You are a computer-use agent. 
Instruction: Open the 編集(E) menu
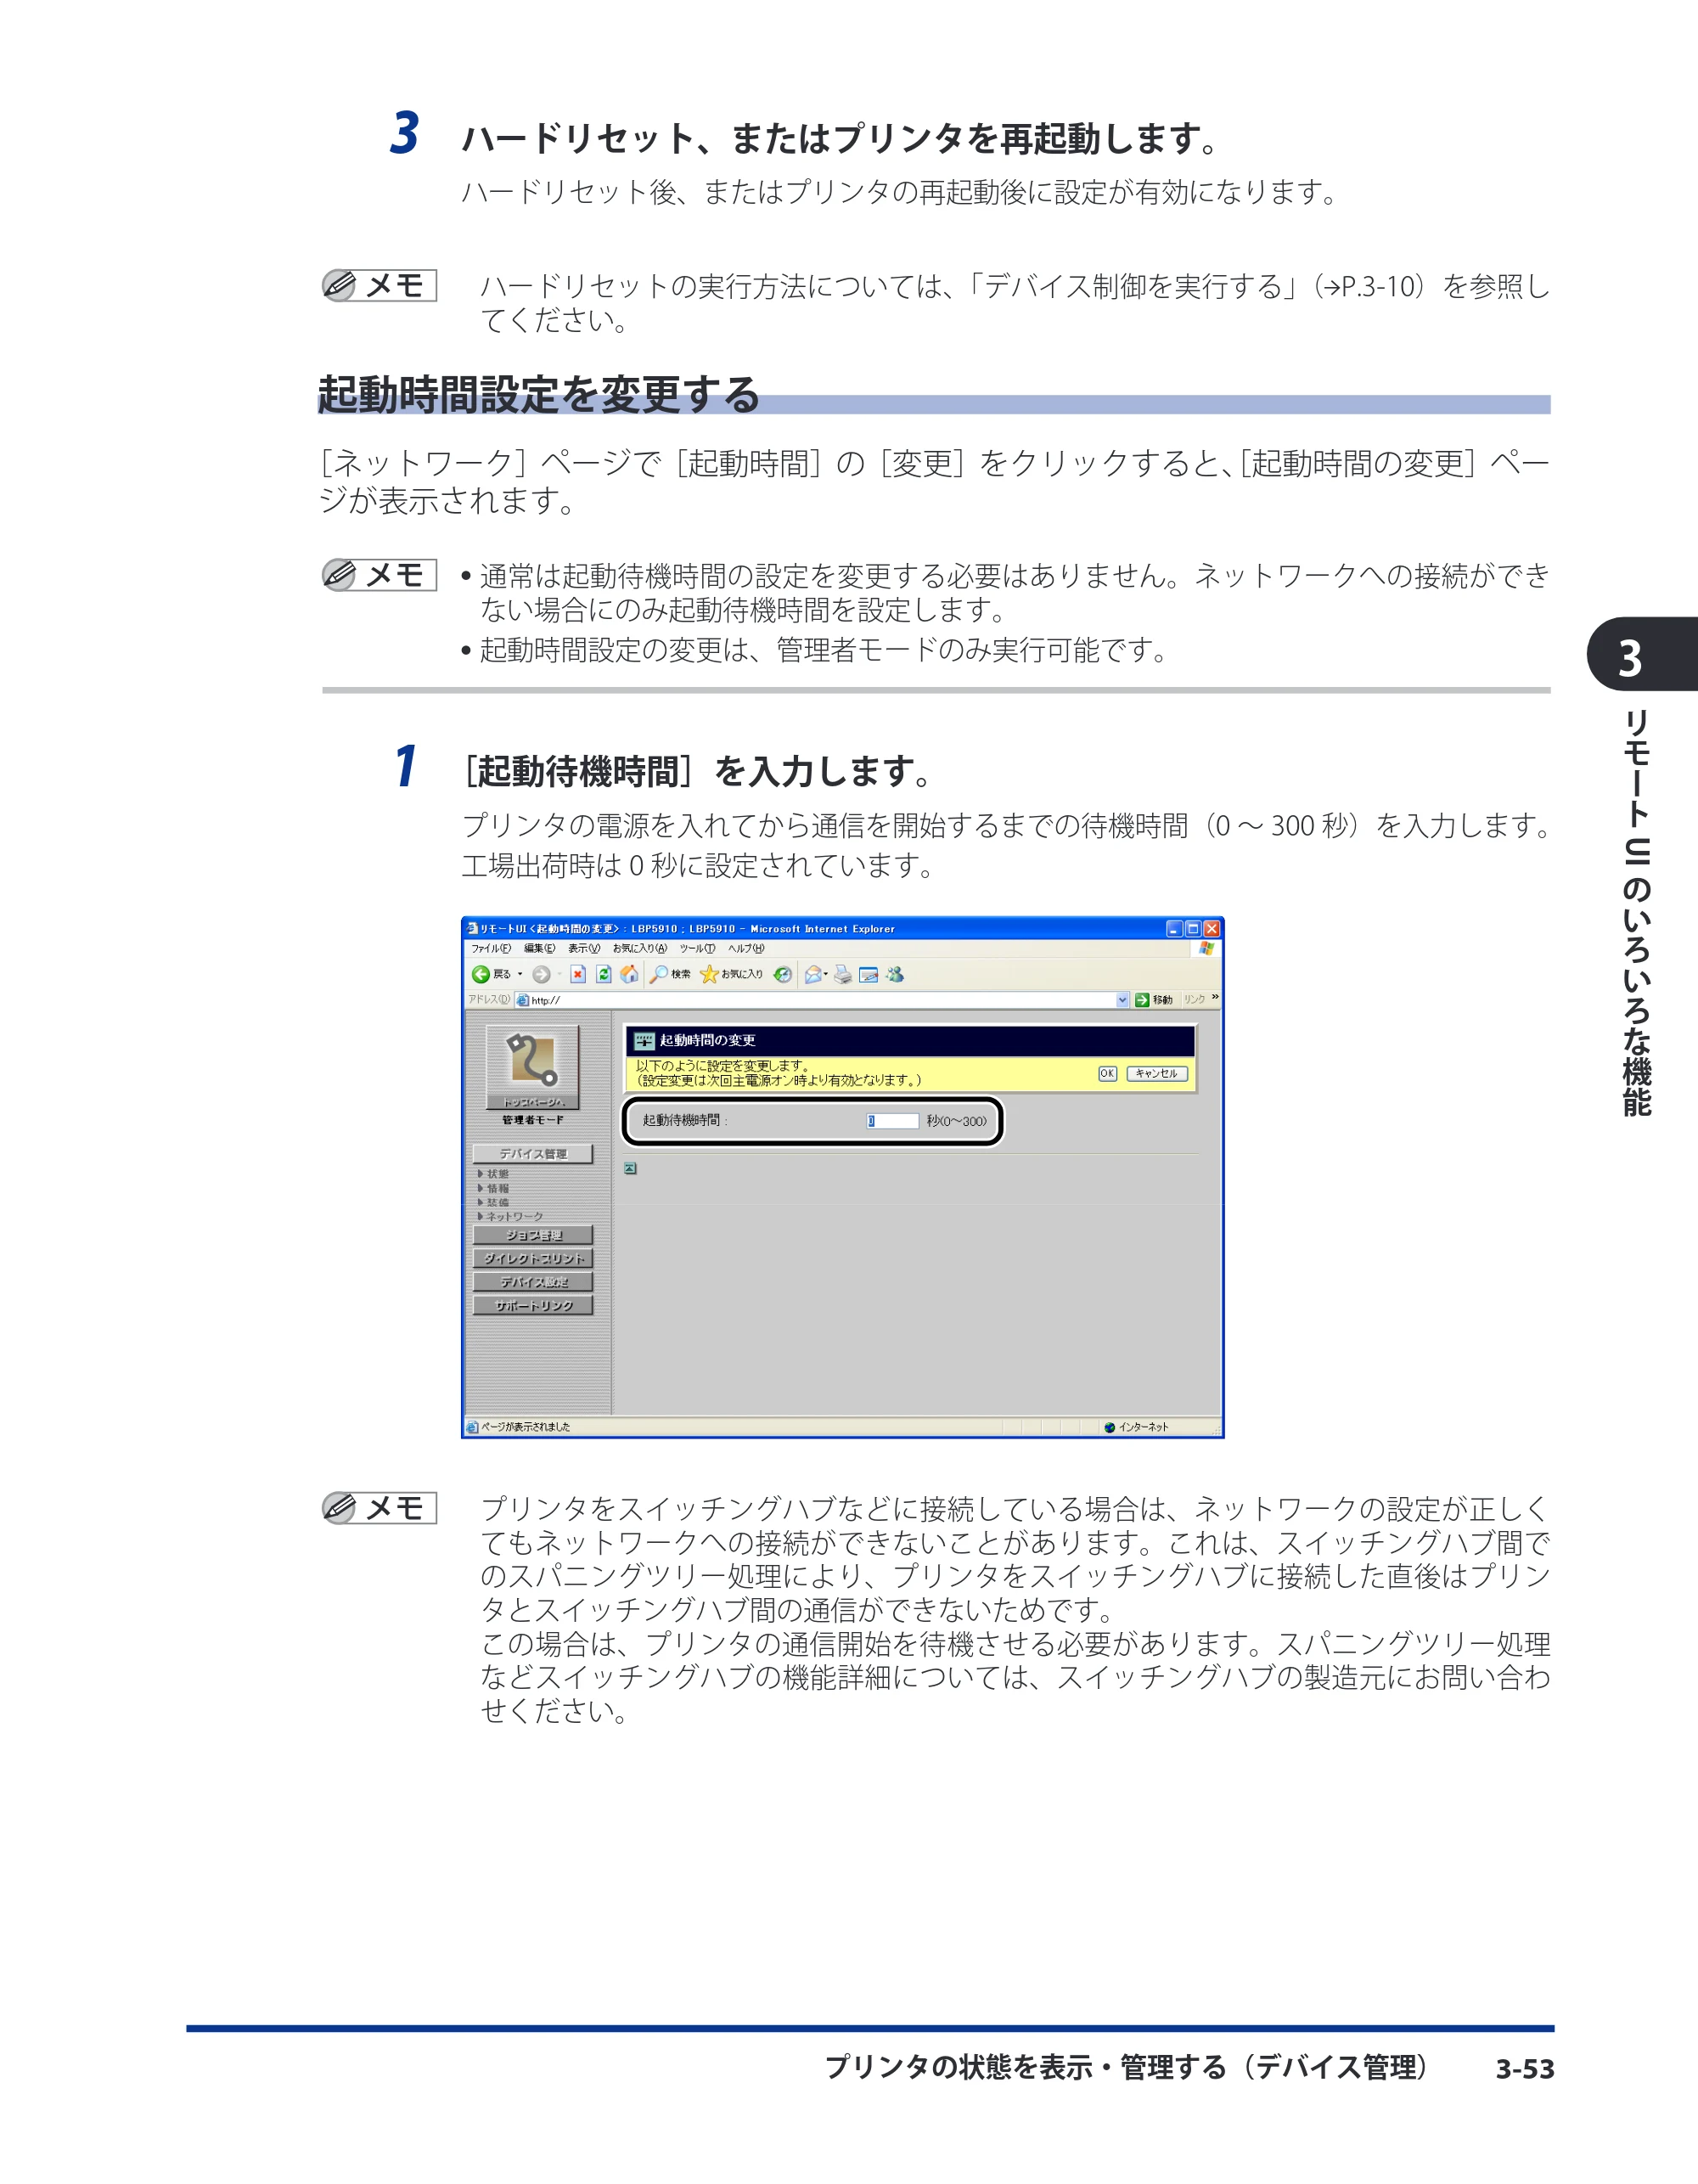pyautogui.click(x=539, y=948)
